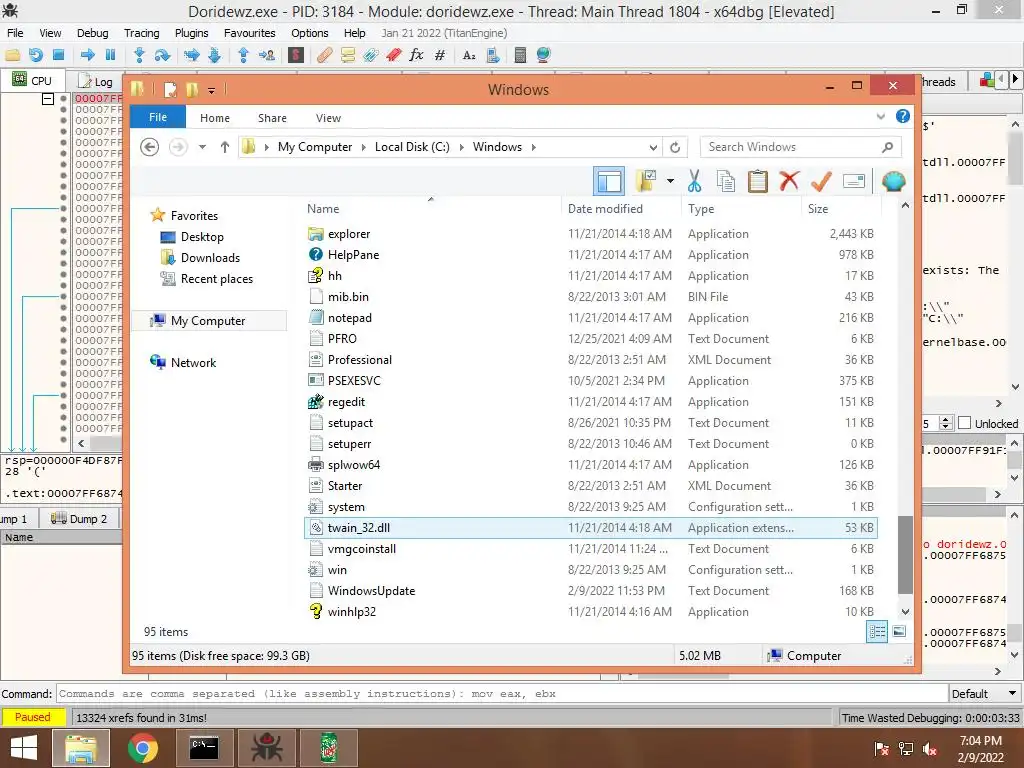The image size is (1024, 768).
Task: Open the Plugins menu in x64dbg
Action: [191, 33]
